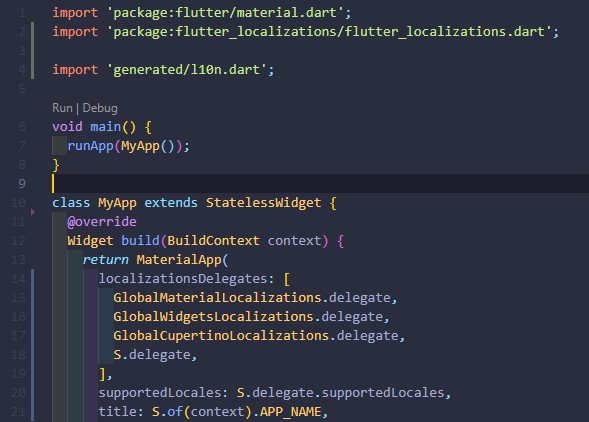Viewport: 589px width, 422px height.
Task: Click the 'void' keyword on line 6
Action: (67, 127)
